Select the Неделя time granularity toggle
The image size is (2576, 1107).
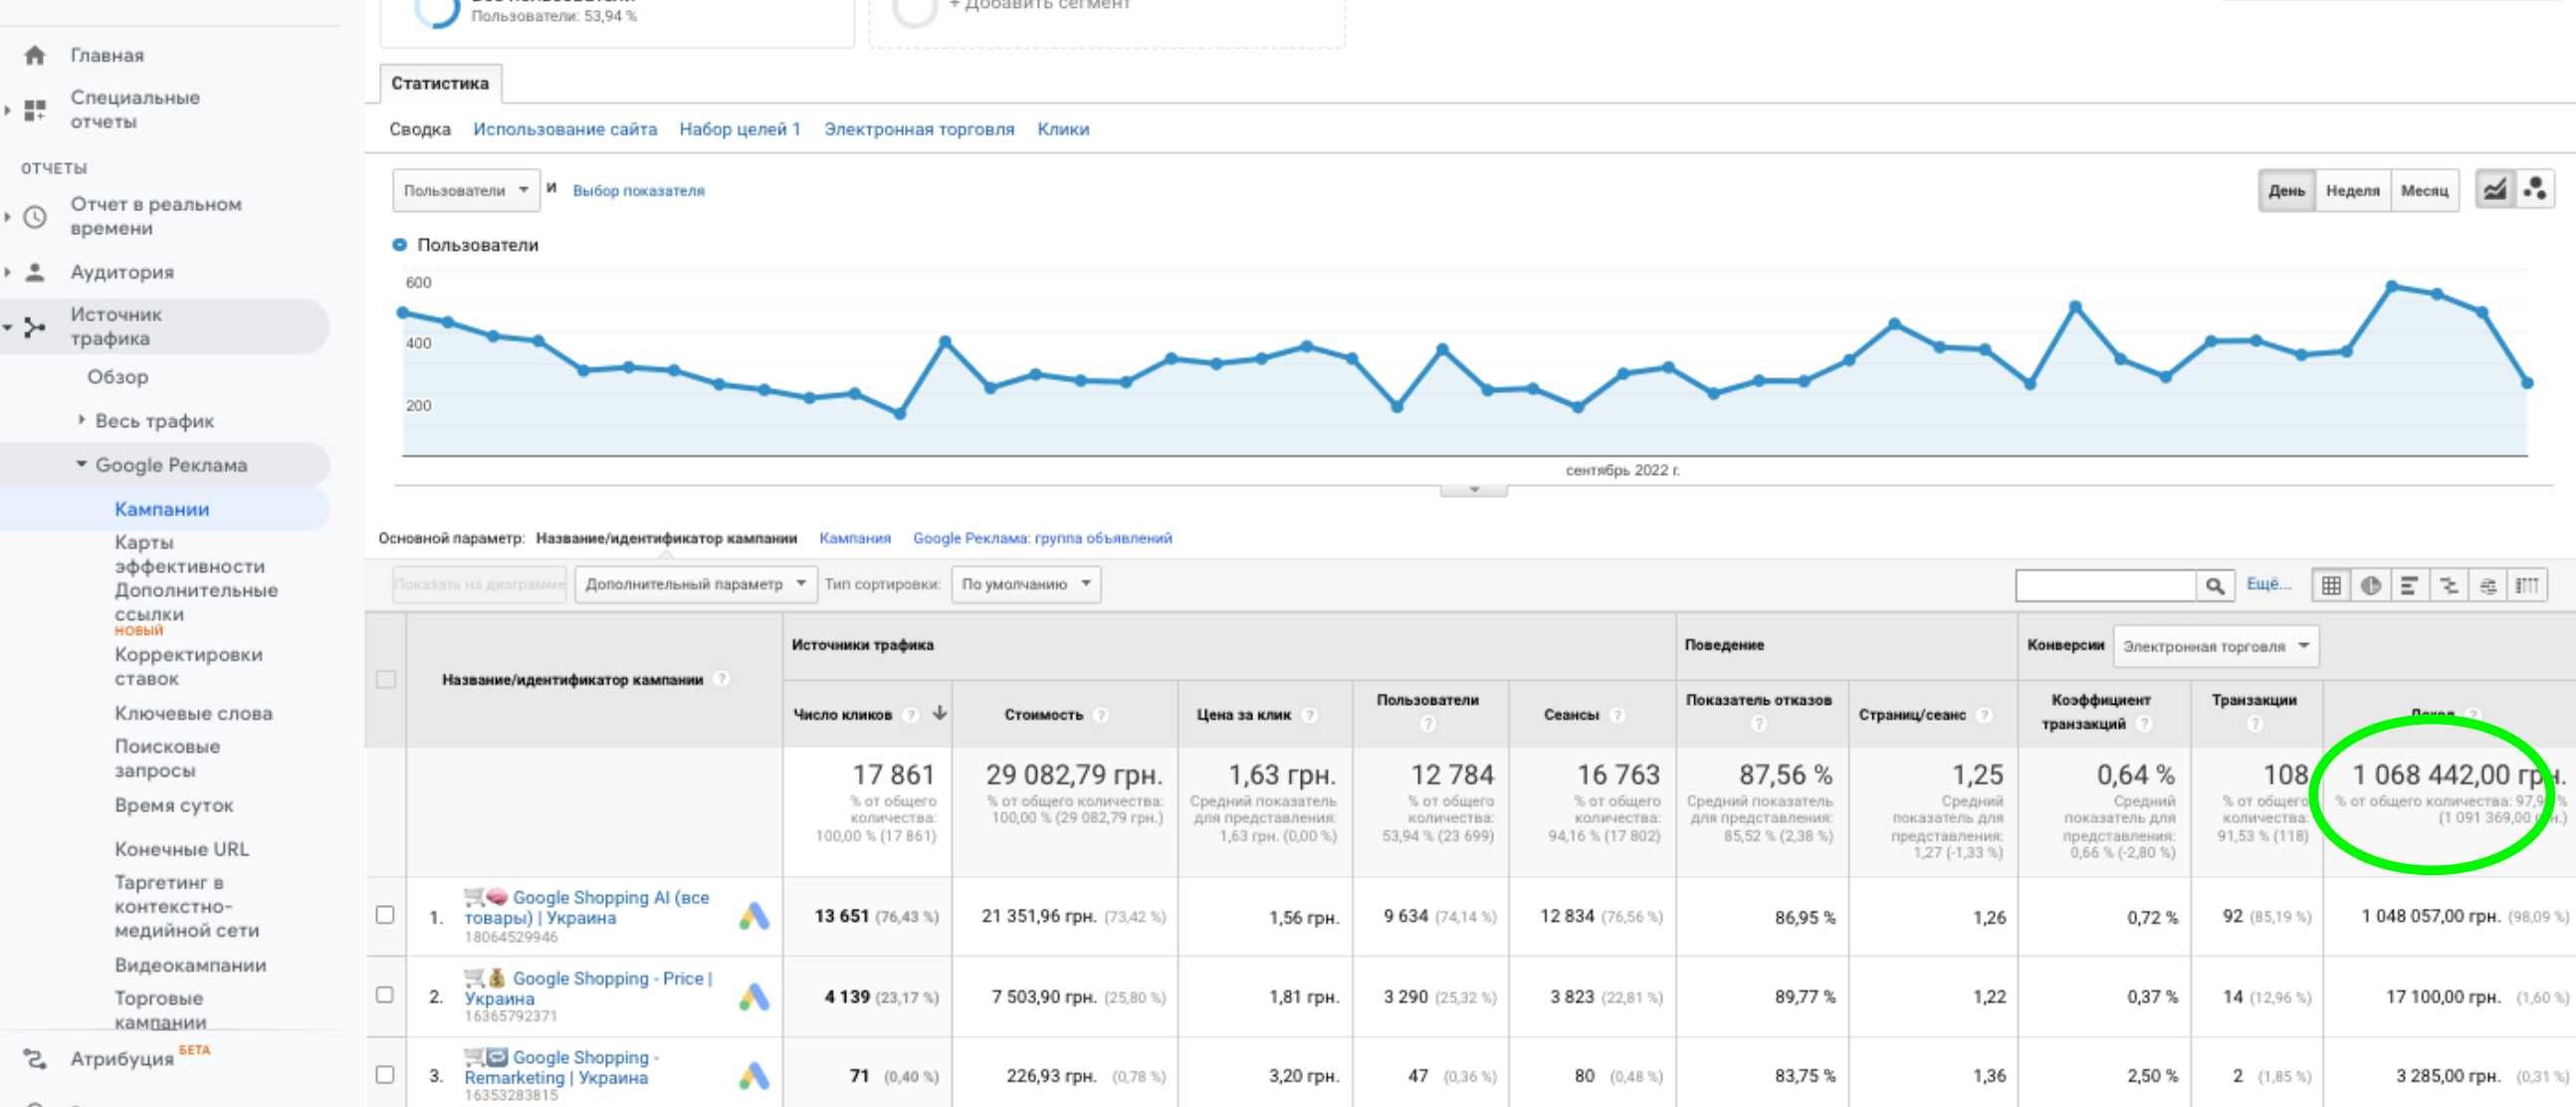tap(2352, 190)
